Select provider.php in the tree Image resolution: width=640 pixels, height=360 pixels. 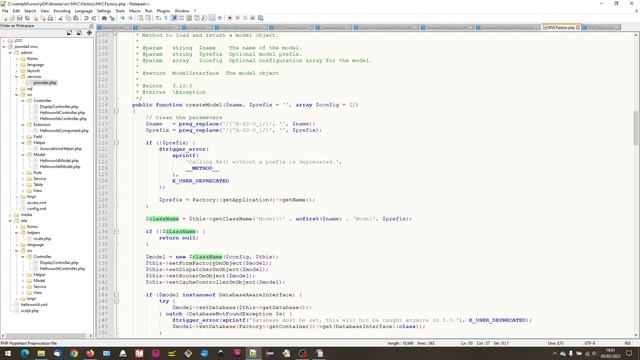click(45, 83)
